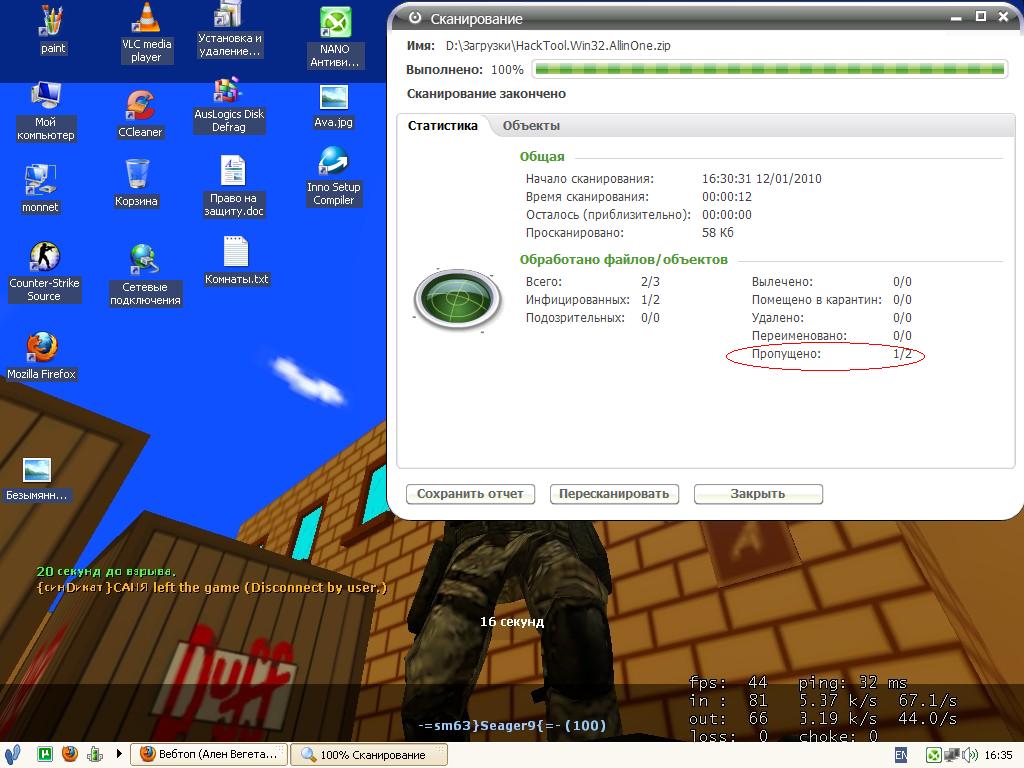Click the Firefox quick launch icon in the taskbar
Screen dimensions: 1024x768
[x=70, y=754]
